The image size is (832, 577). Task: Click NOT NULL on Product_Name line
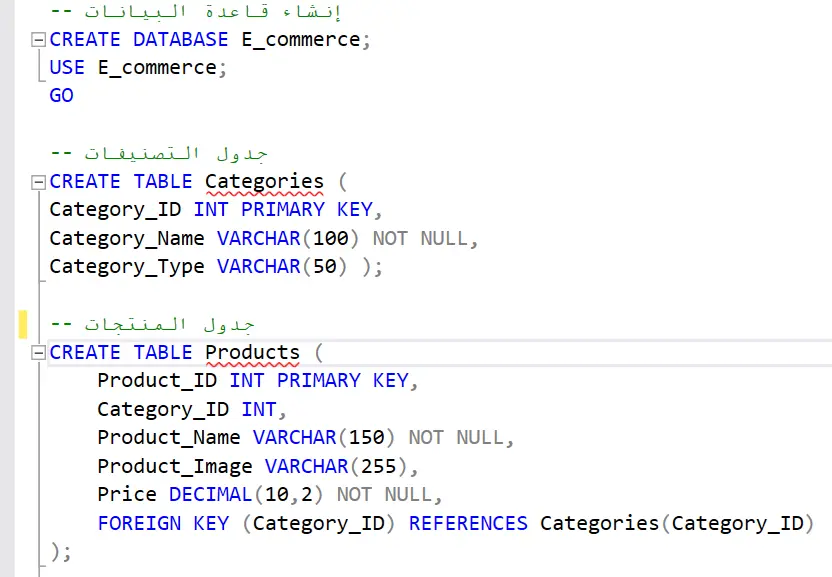[456, 438]
